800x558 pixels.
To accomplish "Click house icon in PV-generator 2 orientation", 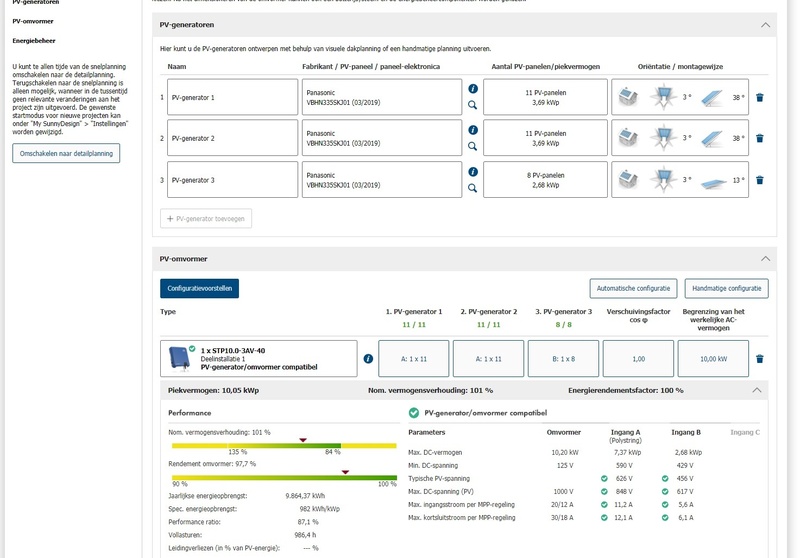I will tap(628, 138).
